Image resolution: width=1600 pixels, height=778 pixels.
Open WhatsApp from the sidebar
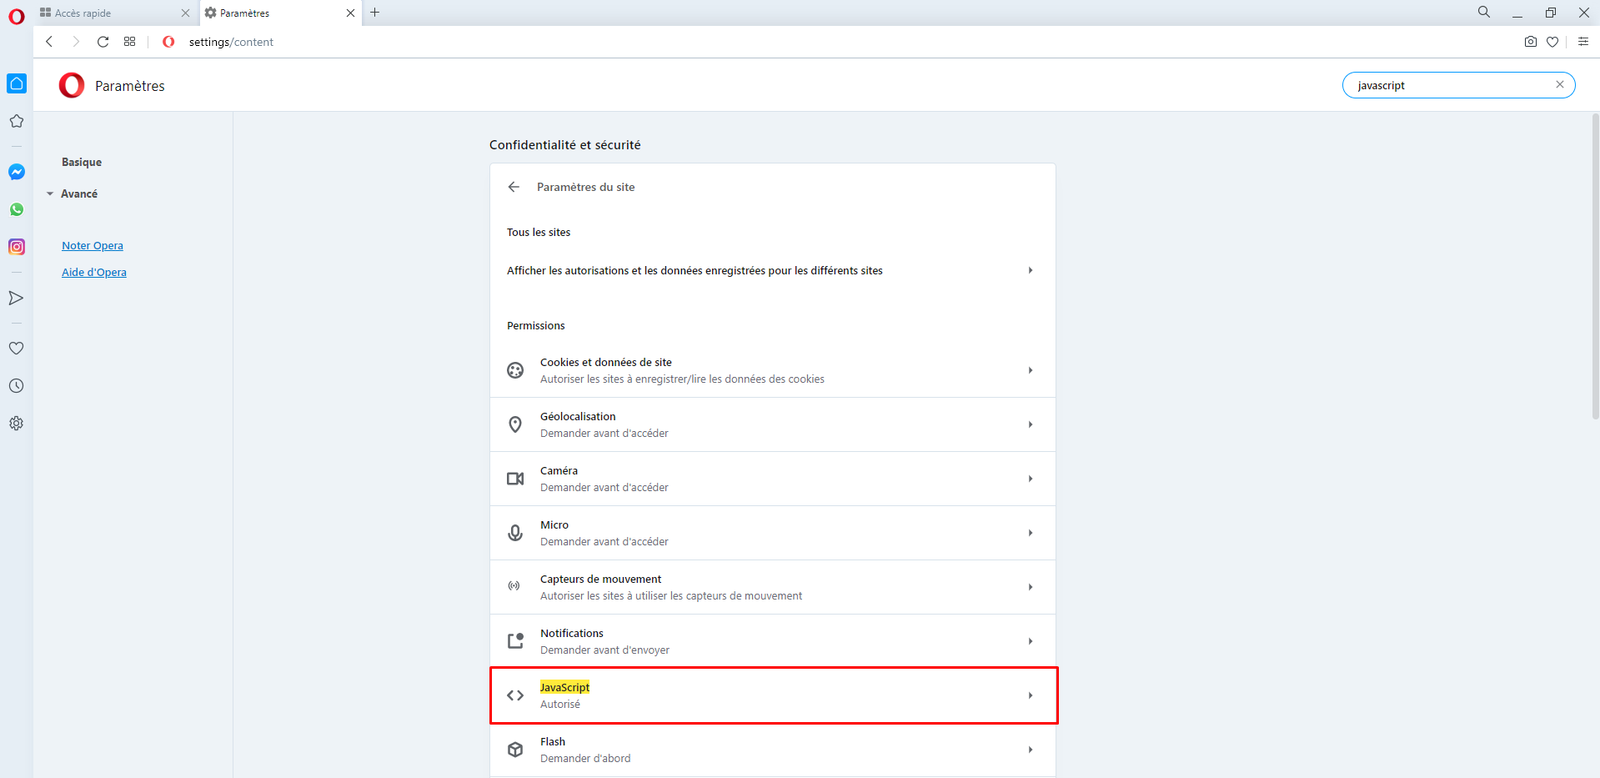click(x=17, y=210)
